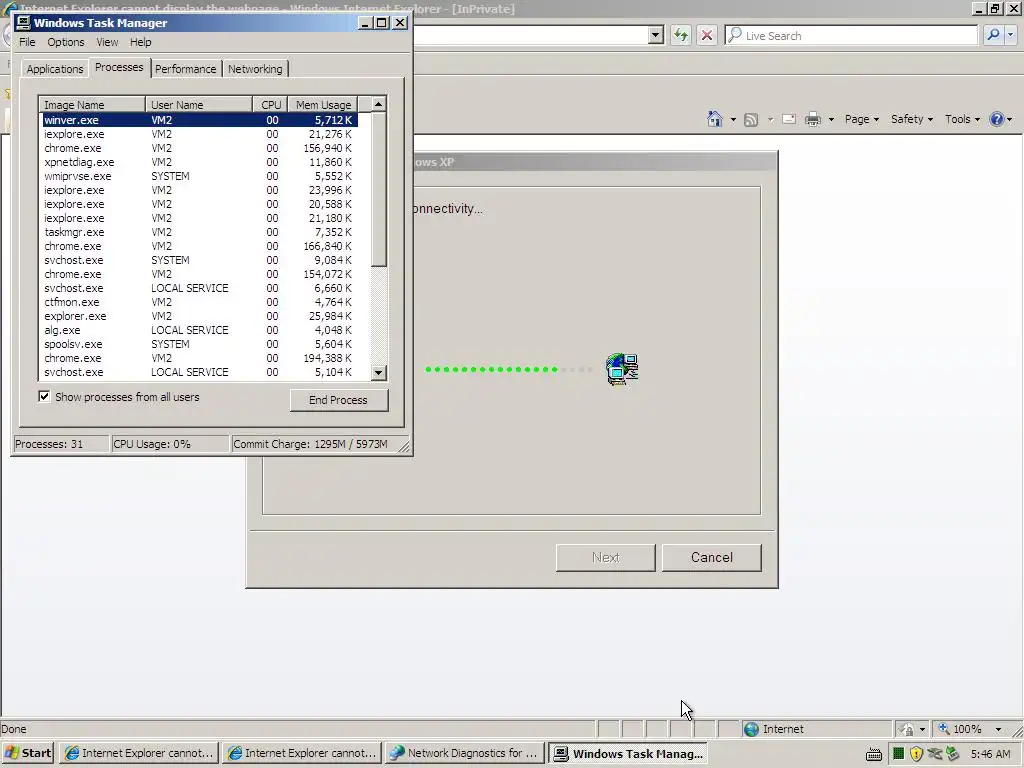Open the address bar dropdown arrow

656,35
